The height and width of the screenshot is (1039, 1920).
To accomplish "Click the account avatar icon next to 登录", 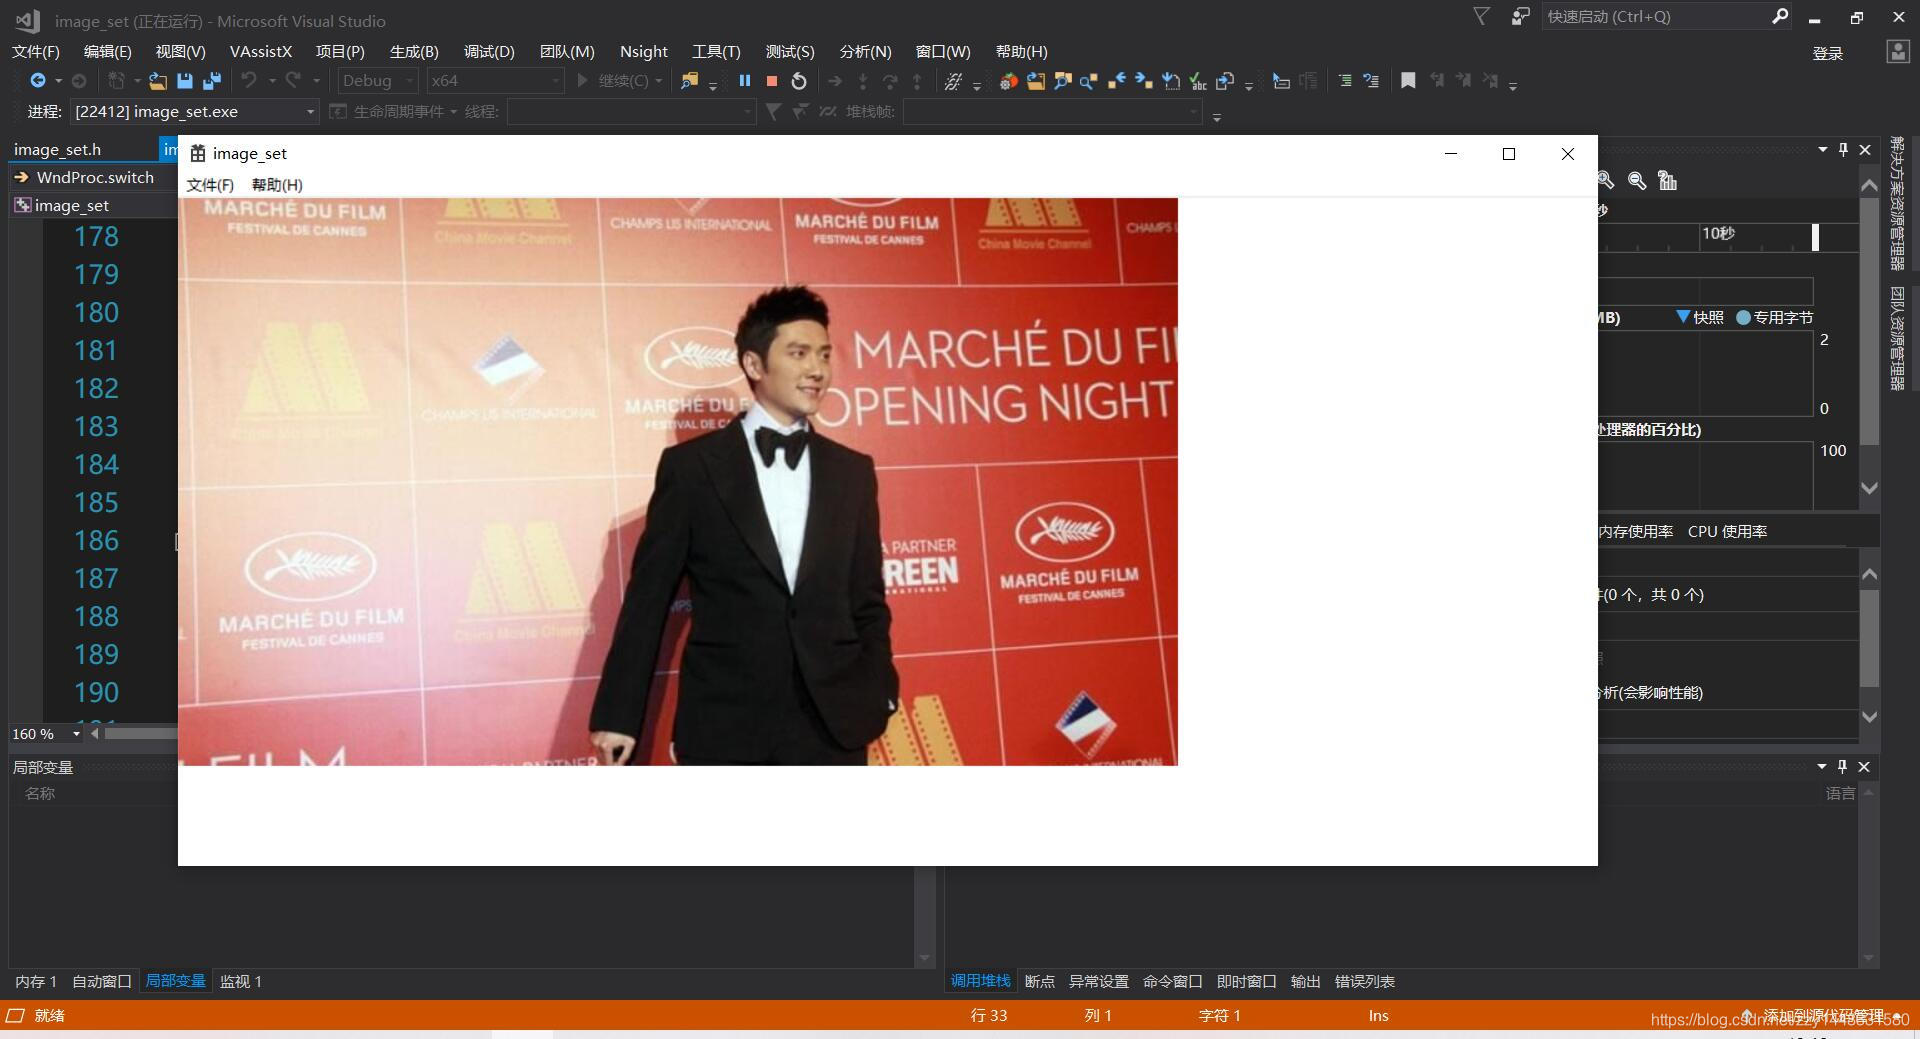I will [1897, 52].
